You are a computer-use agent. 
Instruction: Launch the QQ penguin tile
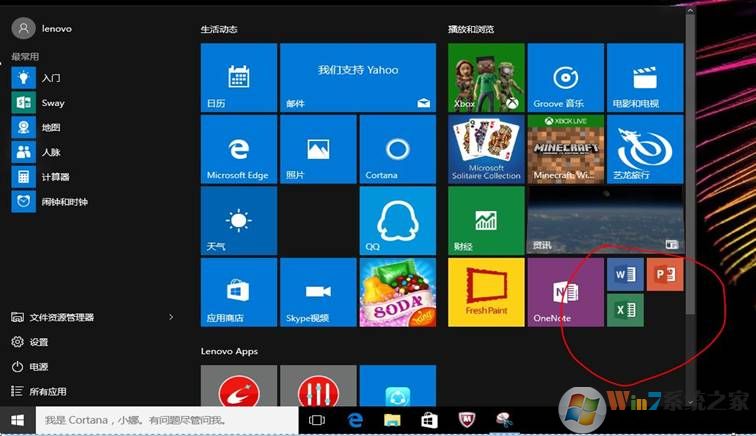(397, 220)
